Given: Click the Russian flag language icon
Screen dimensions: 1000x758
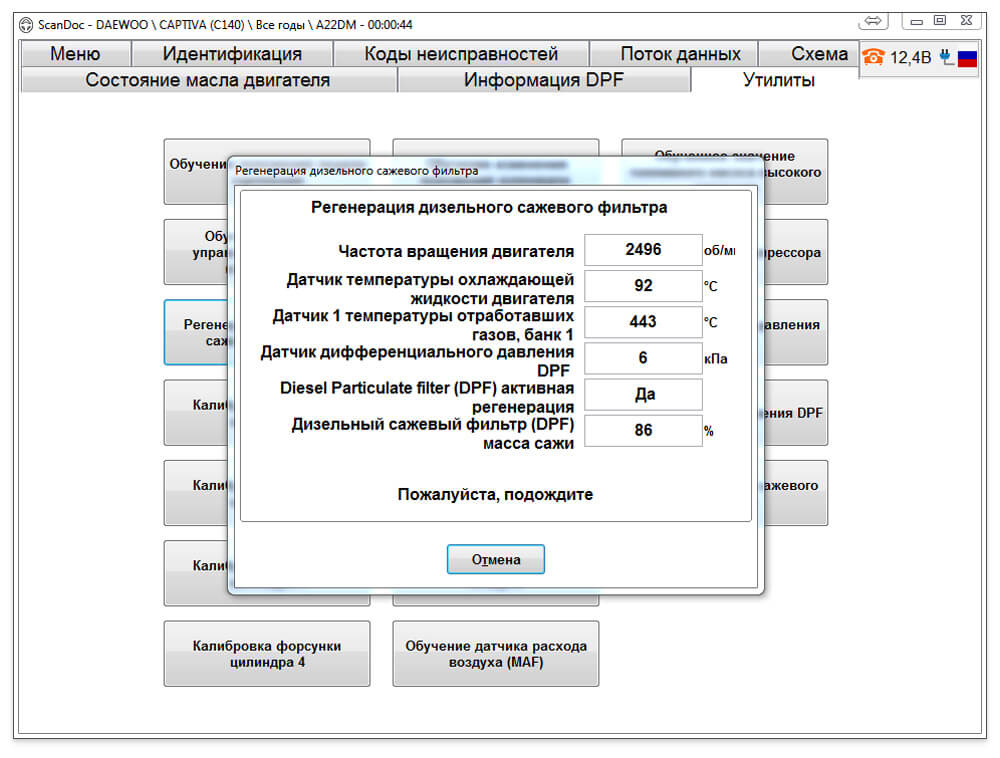Looking at the screenshot, I should (967, 59).
